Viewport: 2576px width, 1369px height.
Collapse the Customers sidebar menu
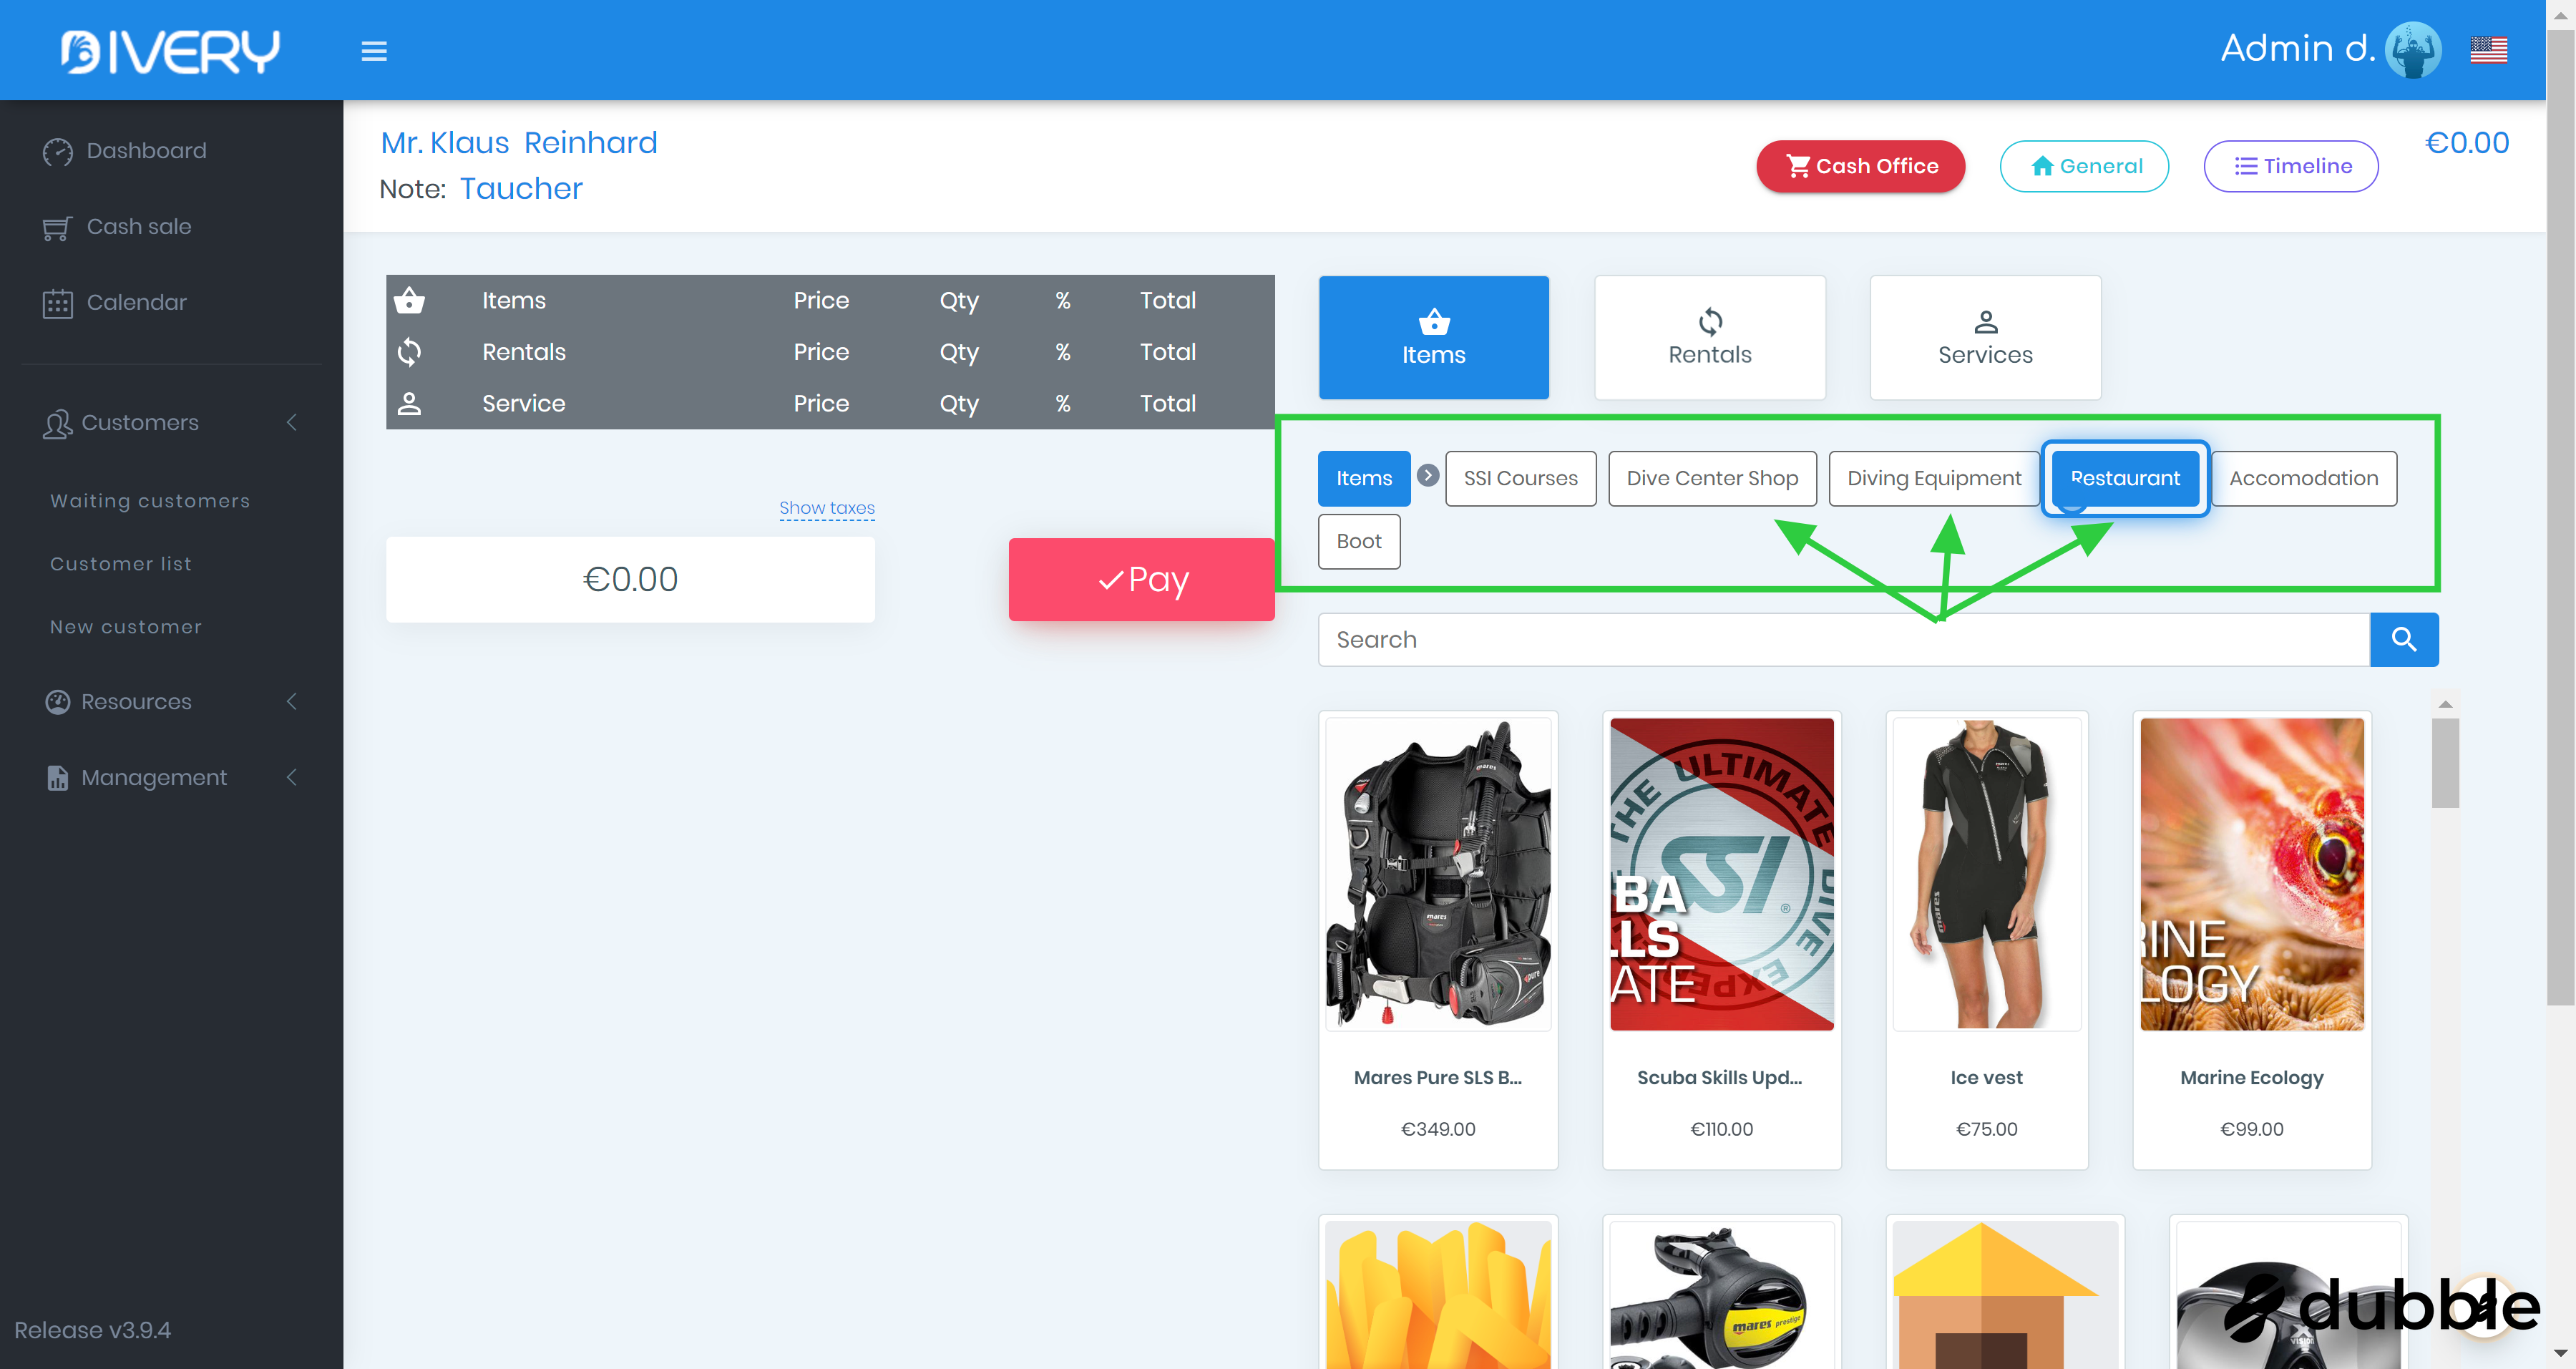pos(140,423)
